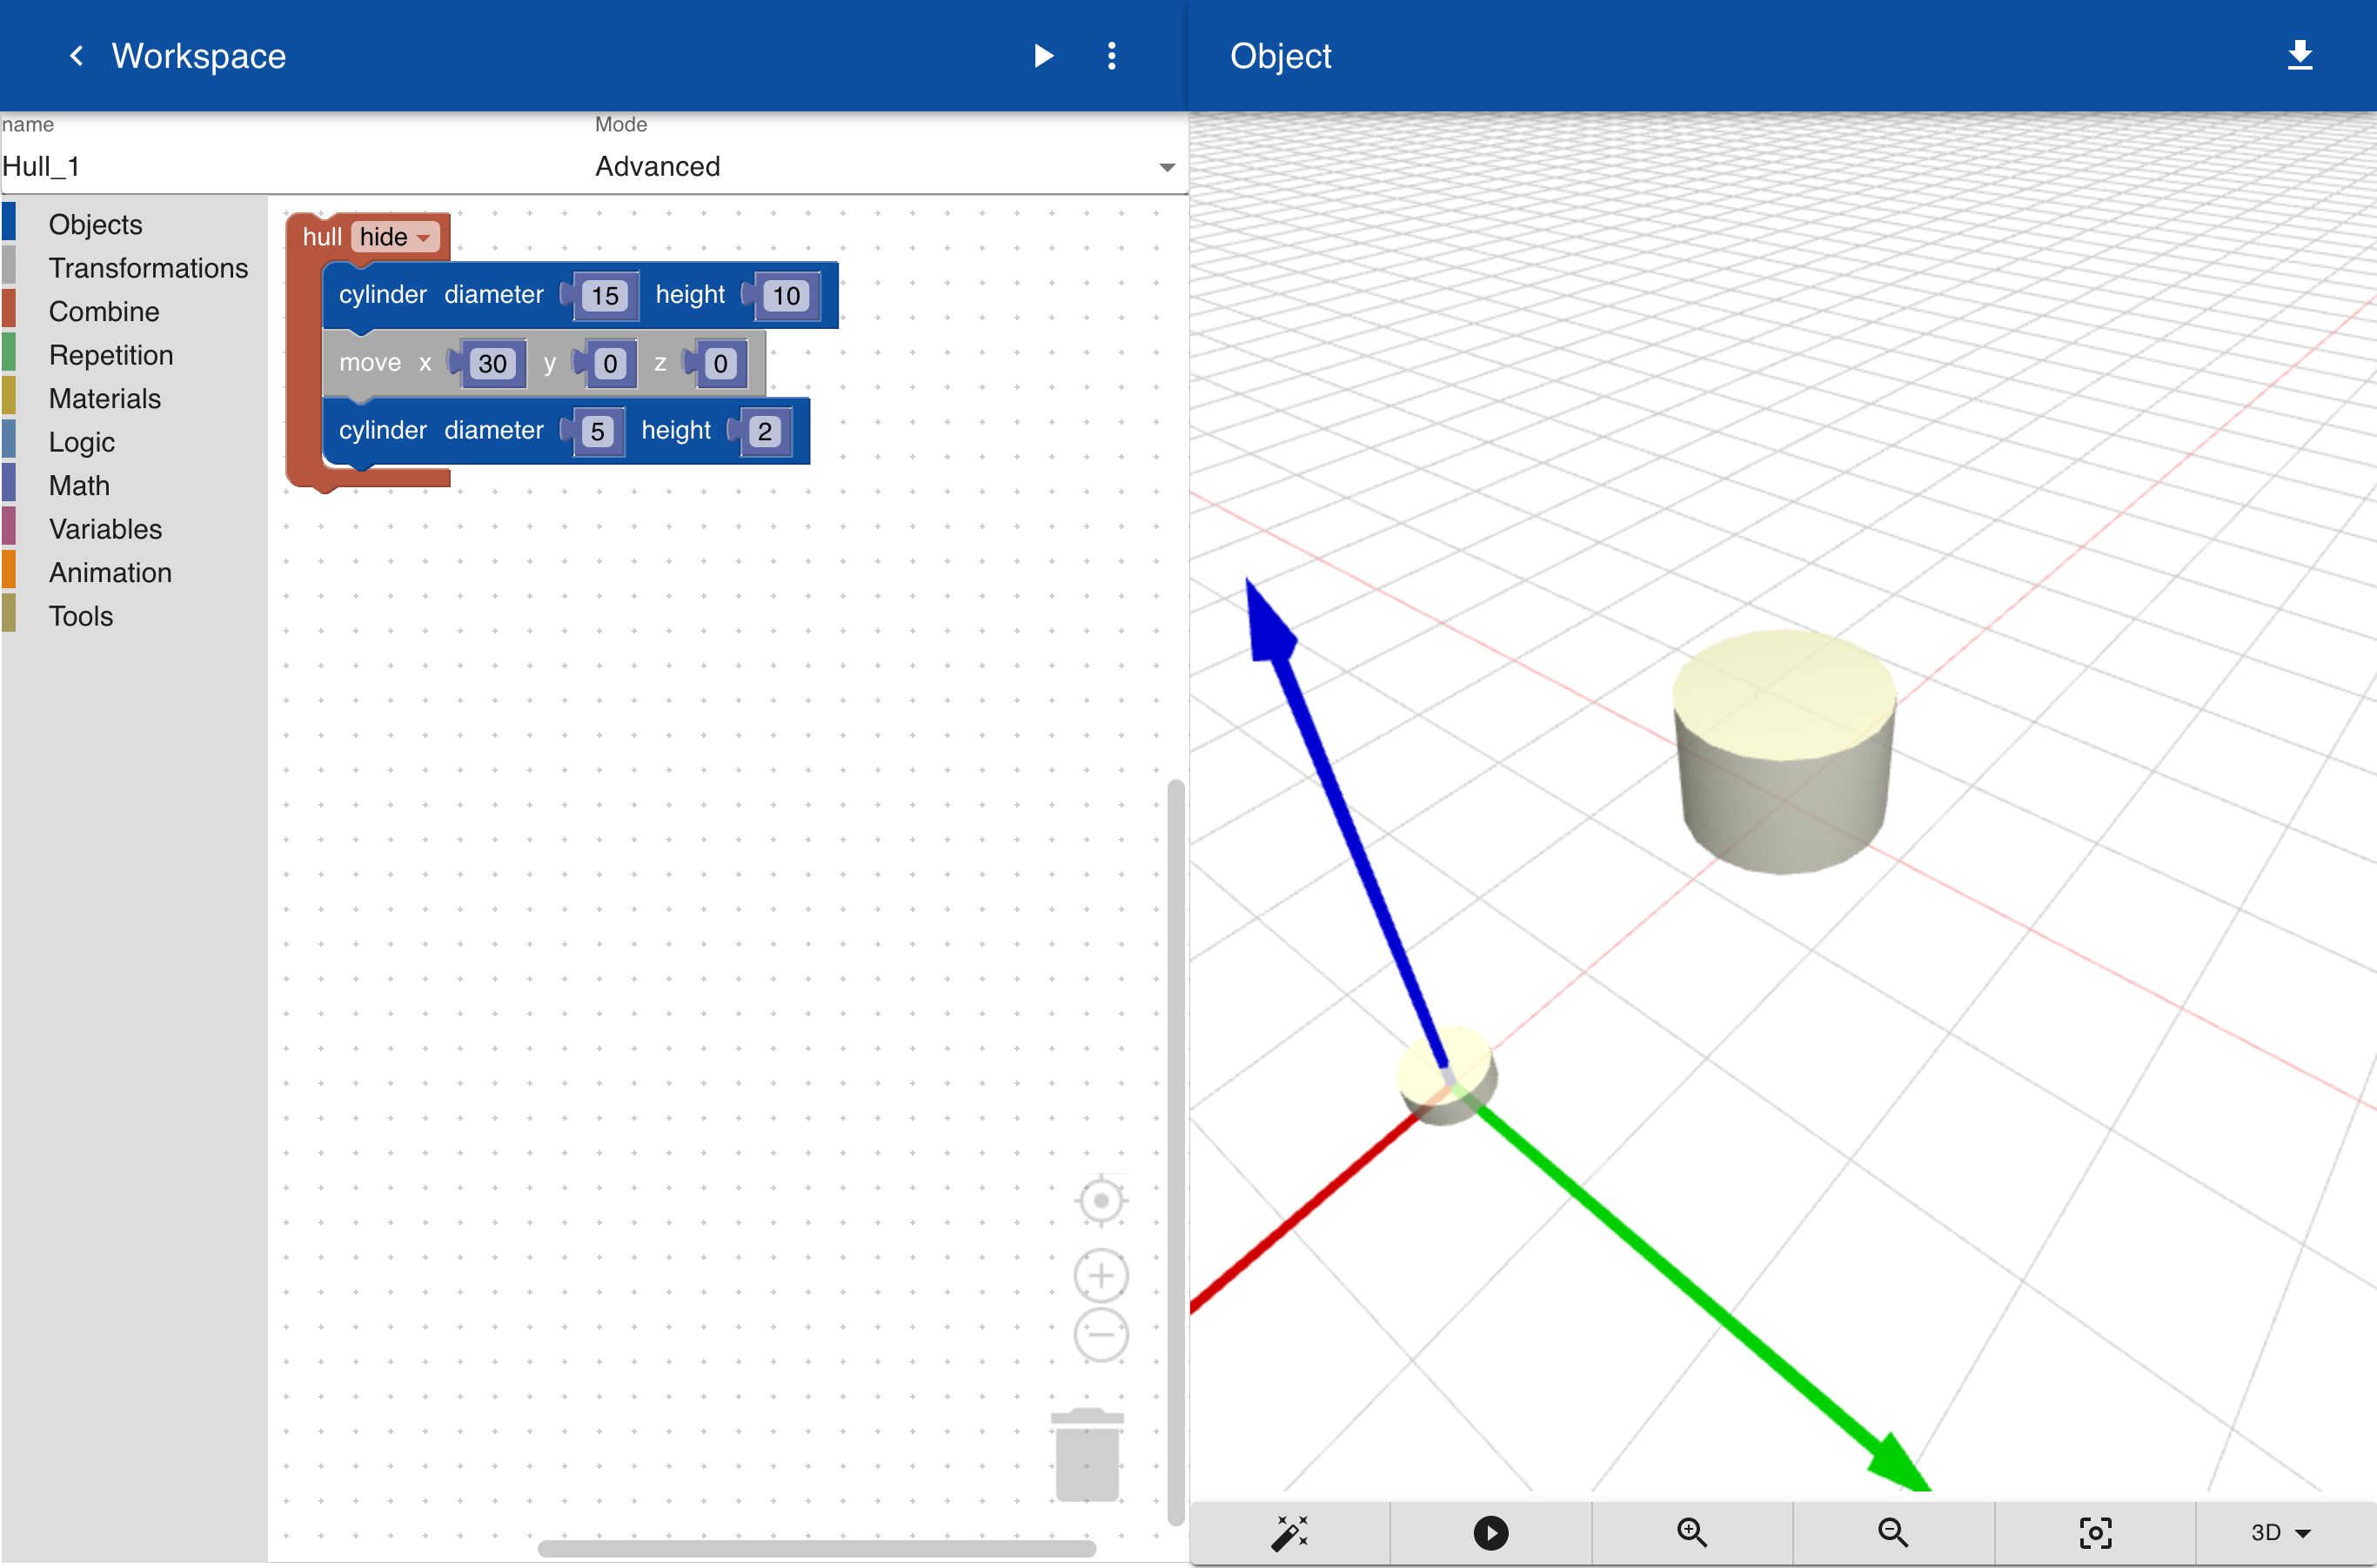Viewport: 2377px width, 1568px height.
Task: Click the horizontal scrollbar of block workspace
Action: pyautogui.click(x=816, y=1548)
